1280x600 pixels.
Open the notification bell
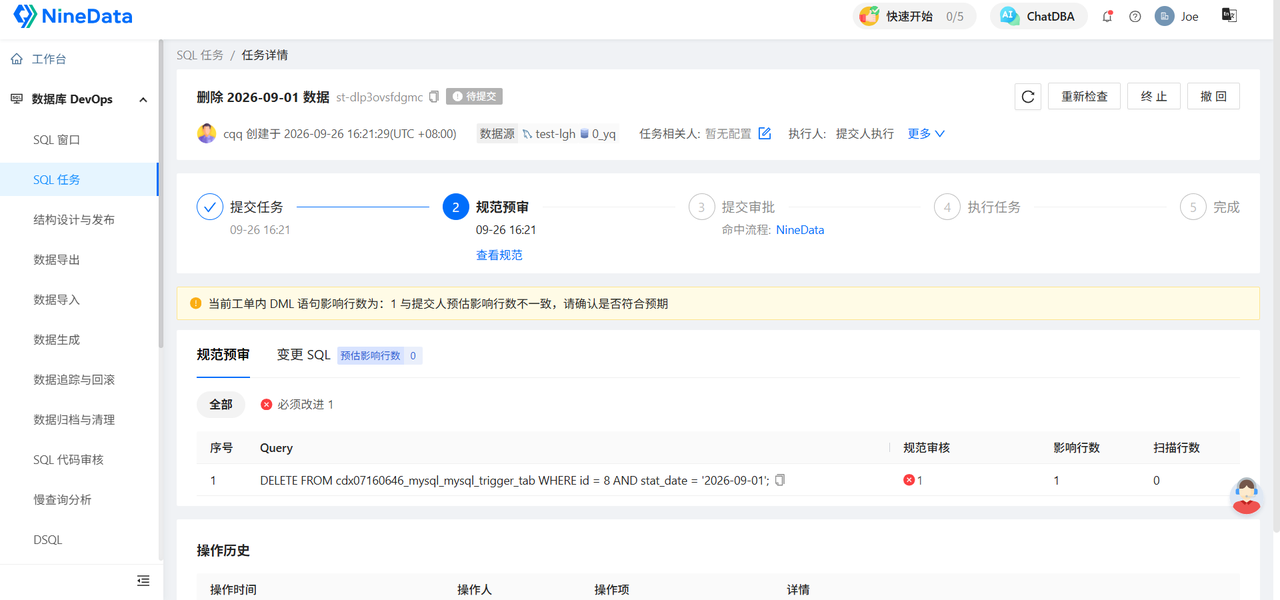pos(1107,16)
